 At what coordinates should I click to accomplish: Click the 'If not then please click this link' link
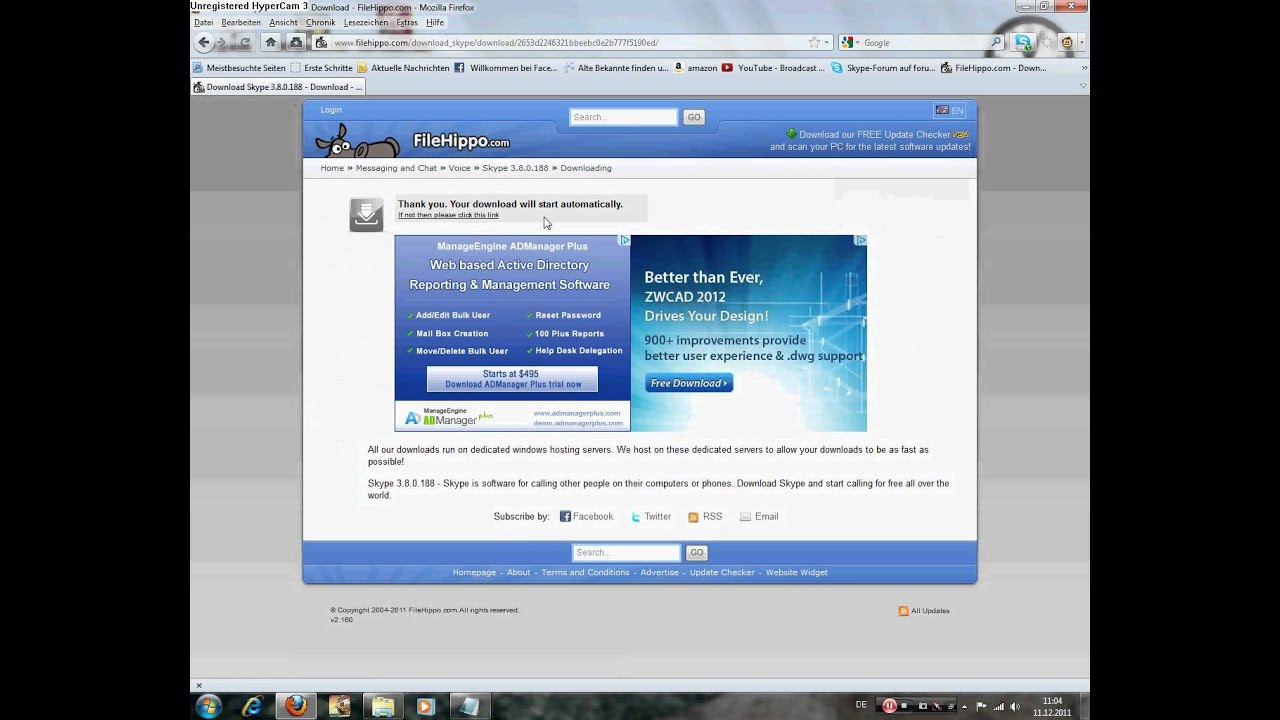[448, 215]
